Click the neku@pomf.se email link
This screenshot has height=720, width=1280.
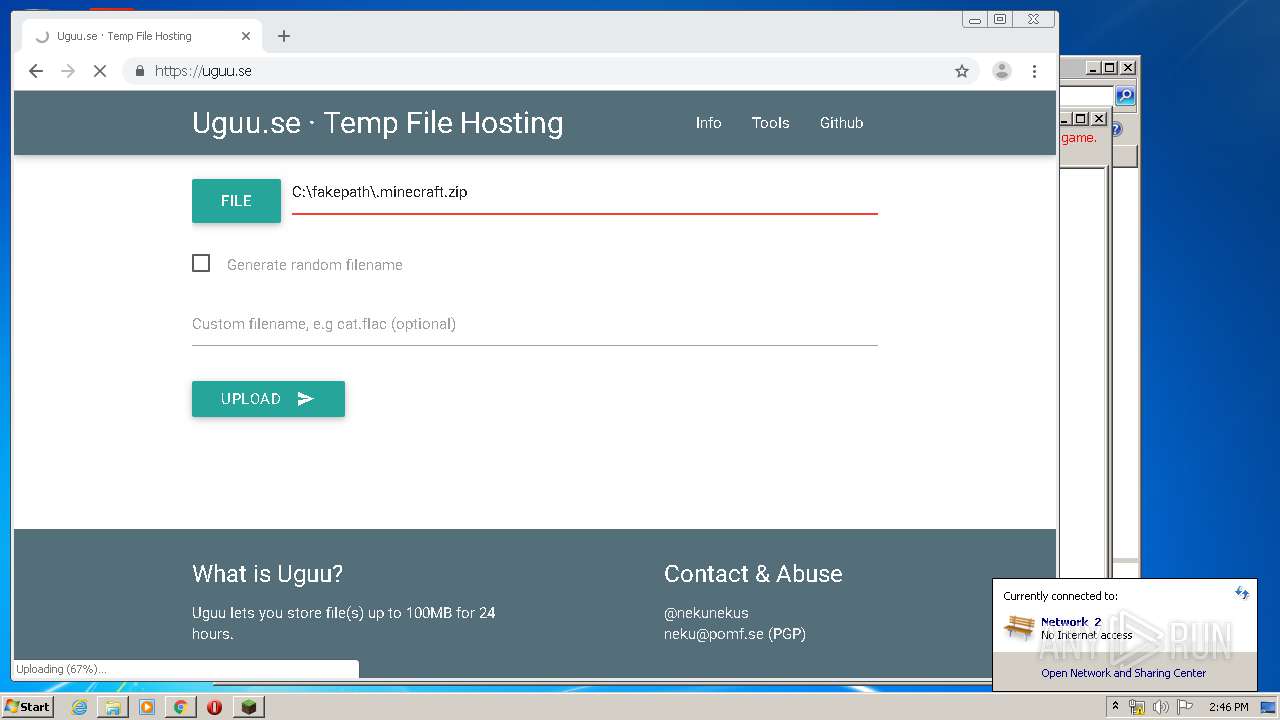click(x=714, y=634)
